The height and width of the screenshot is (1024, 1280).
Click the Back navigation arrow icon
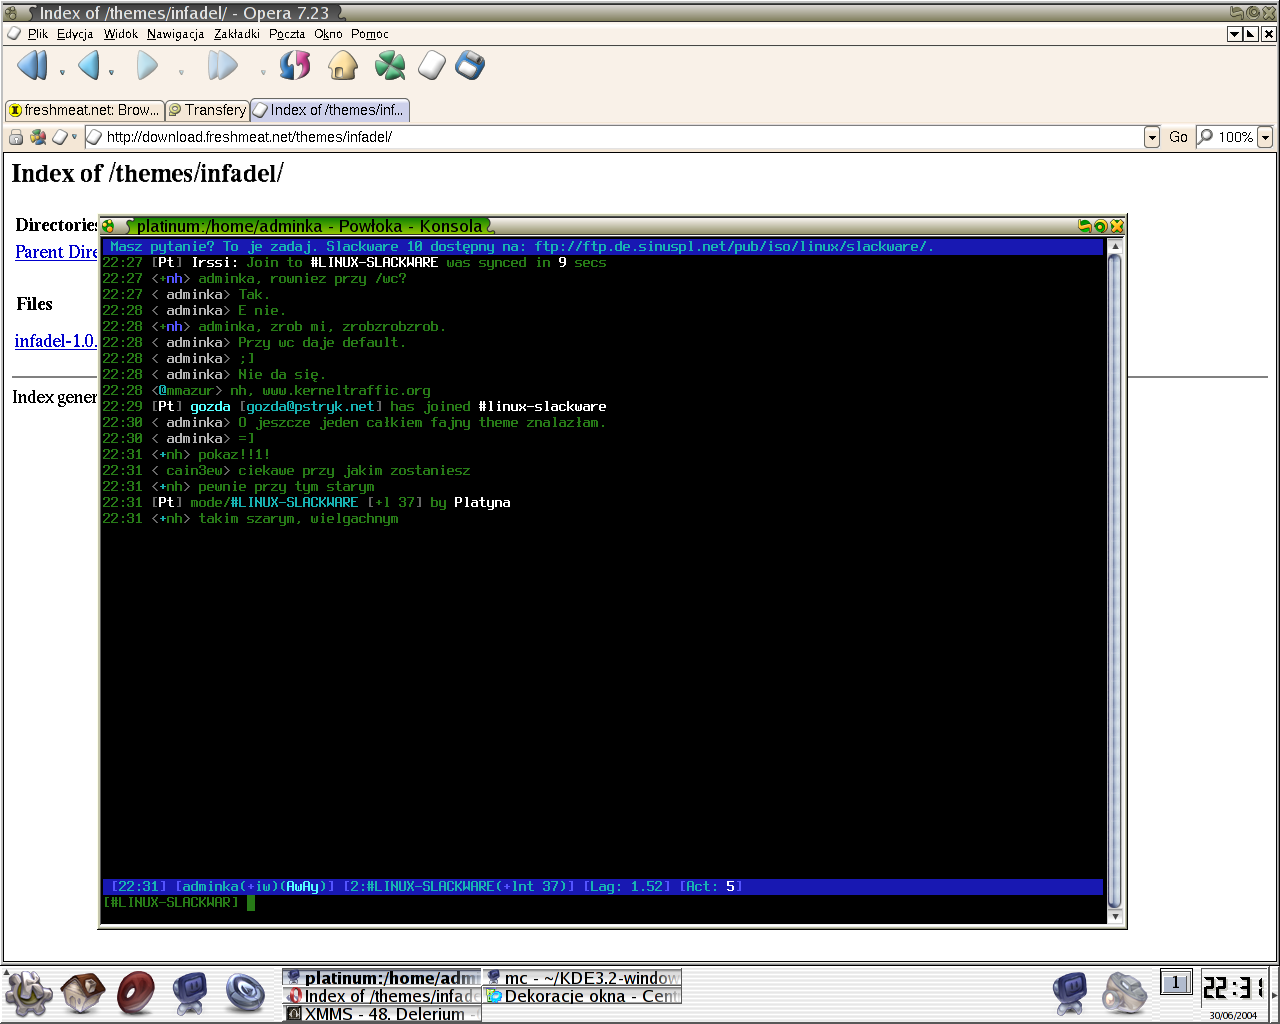tap(89, 66)
